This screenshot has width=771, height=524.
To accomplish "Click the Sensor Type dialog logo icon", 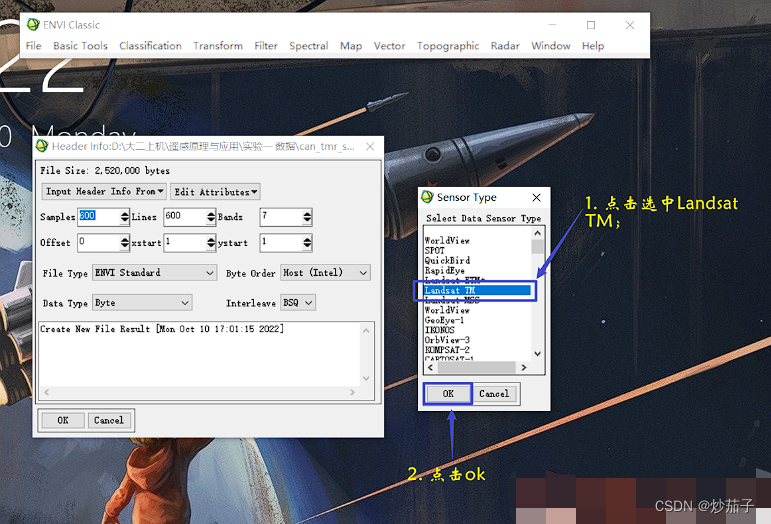I will 427,197.
